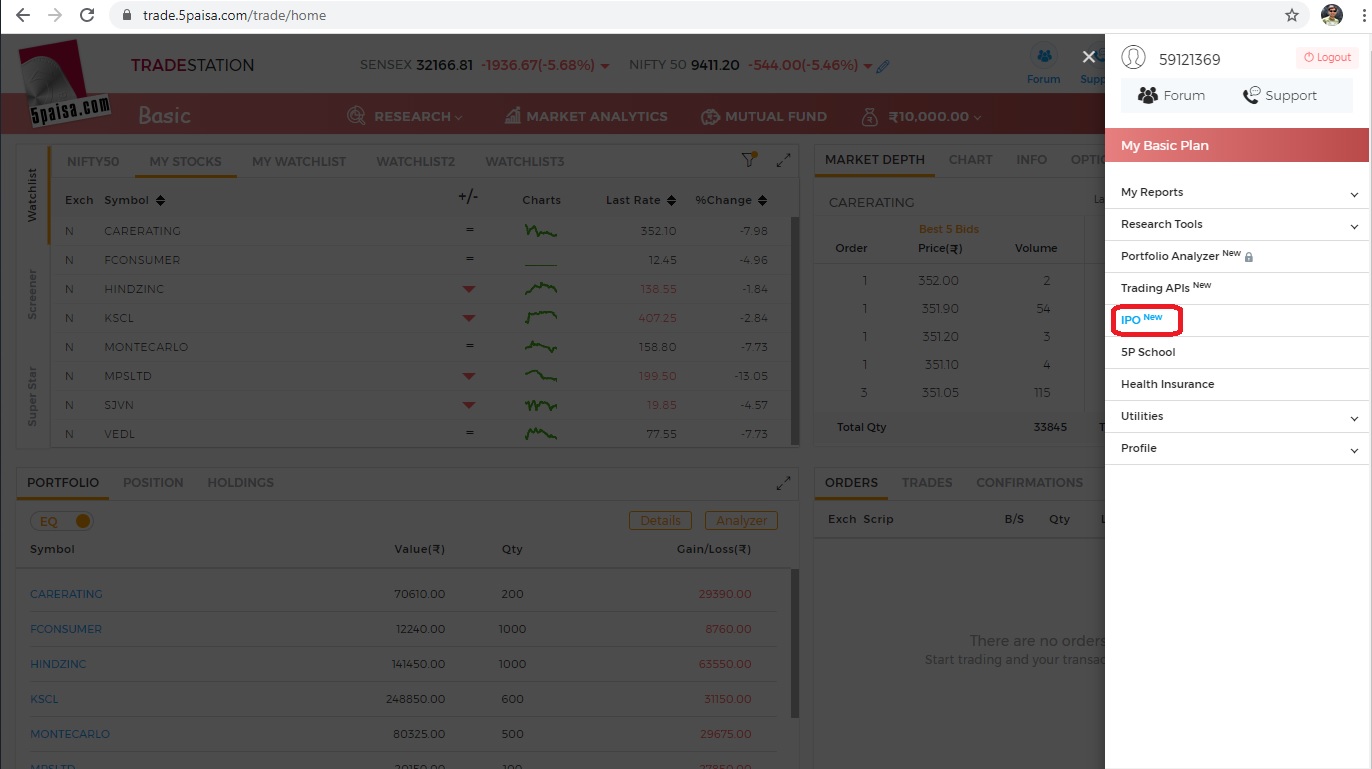The width and height of the screenshot is (1372, 769).
Task: Switch to WATCHLIST3 tab
Action: (x=525, y=161)
